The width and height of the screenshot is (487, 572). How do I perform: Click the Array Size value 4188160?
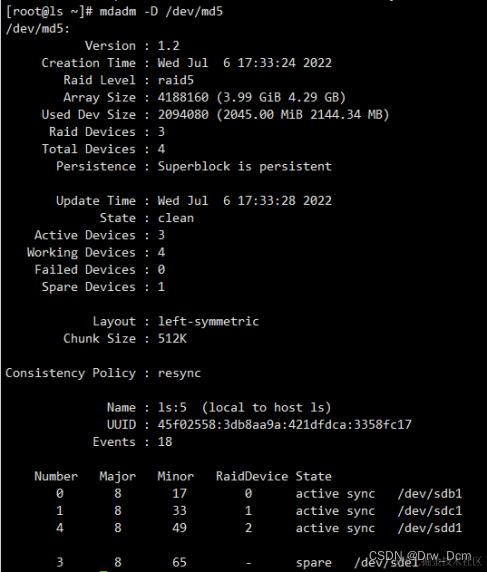pos(183,97)
